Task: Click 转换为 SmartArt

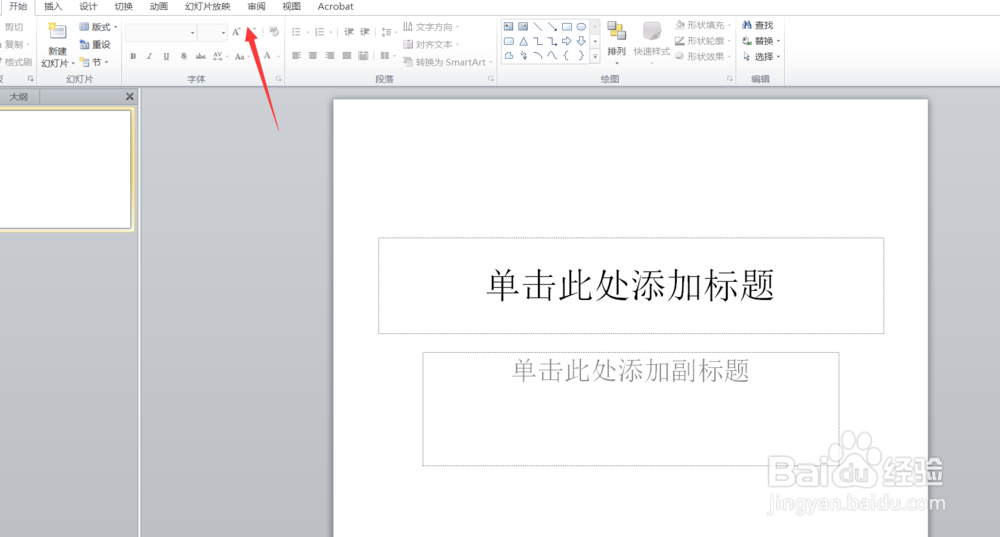Action: [448, 62]
